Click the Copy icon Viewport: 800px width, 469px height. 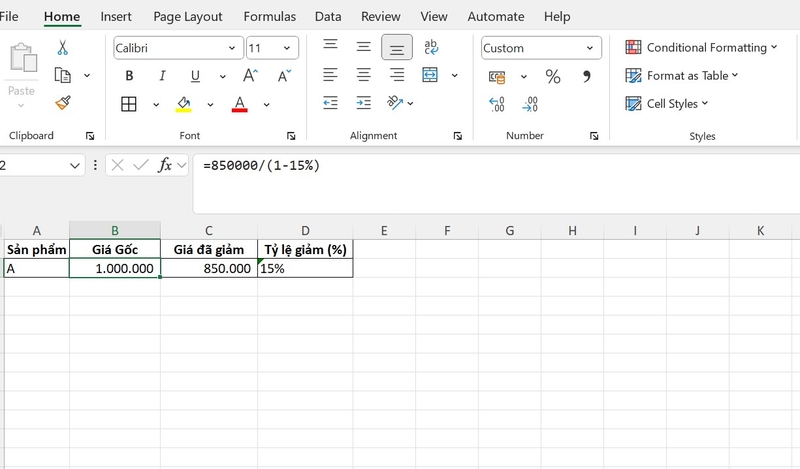pos(62,76)
